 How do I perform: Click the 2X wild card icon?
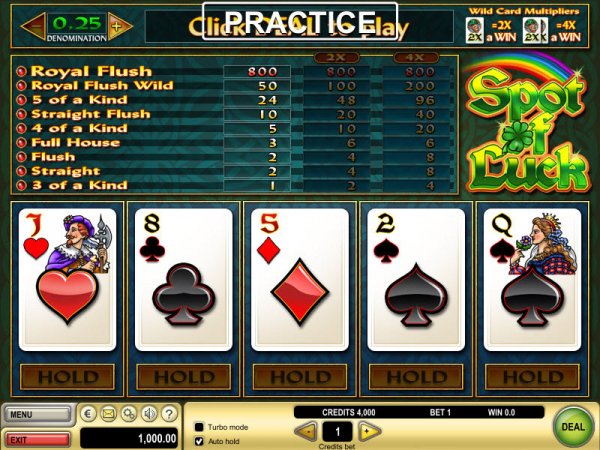click(x=474, y=31)
